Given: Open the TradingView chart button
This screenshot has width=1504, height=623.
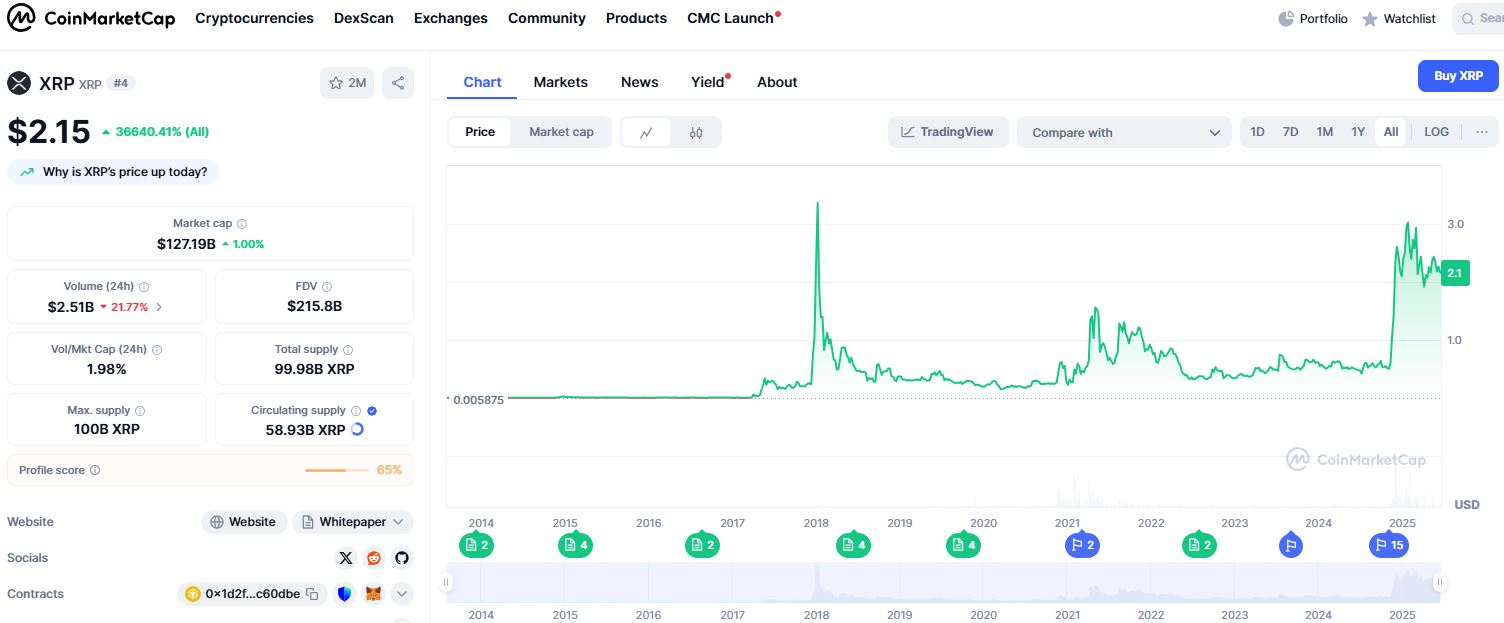Looking at the screenshot, I should tap(948, 132).
